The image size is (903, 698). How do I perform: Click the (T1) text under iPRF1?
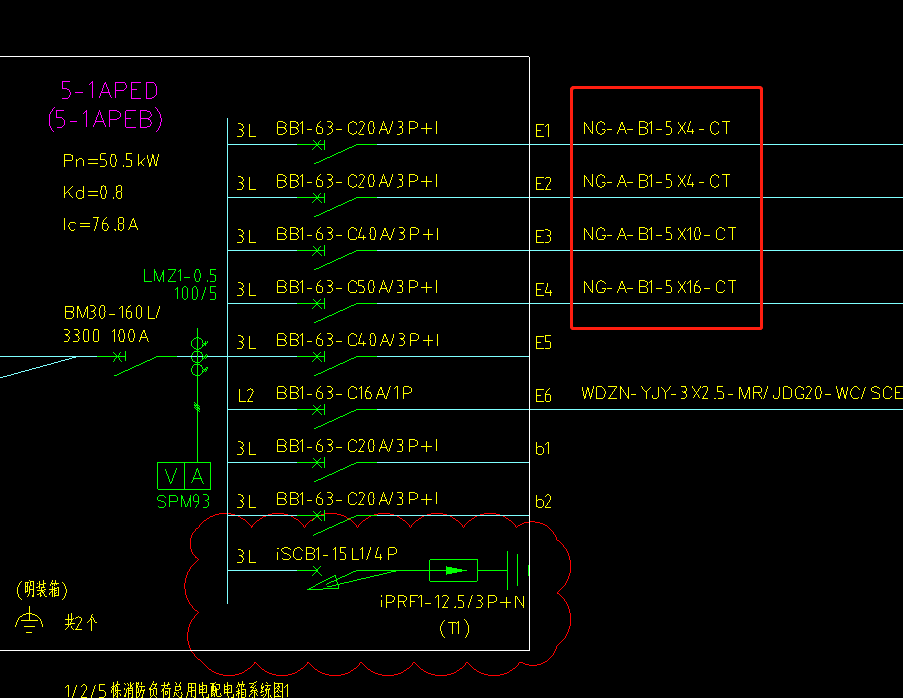pos(454,628)
